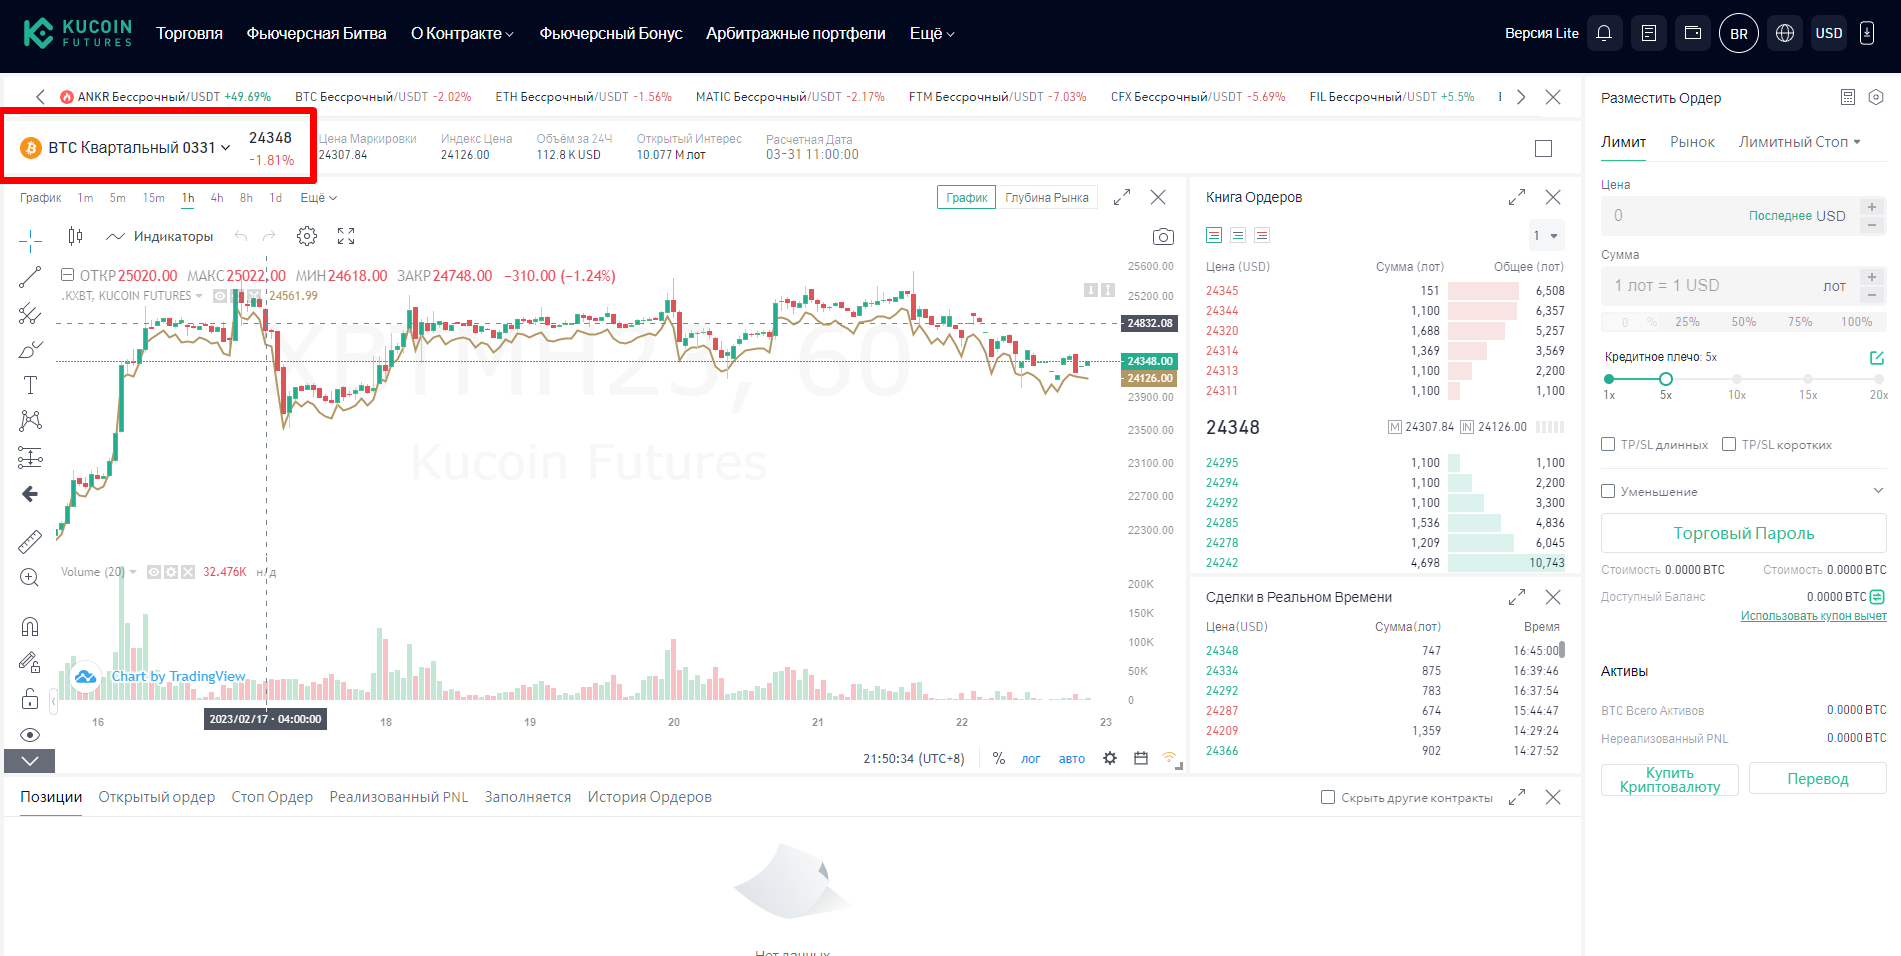Click Перевод button
1901x956 pixels.
coord(1817,779)
